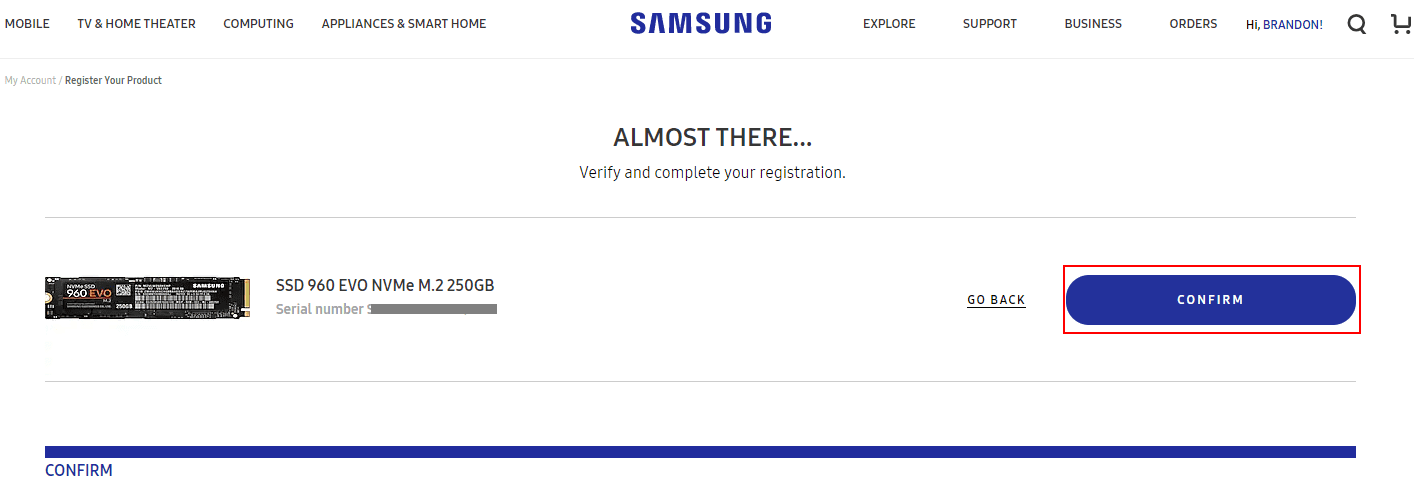Image resolution: width=1414 pixels, height=481 pixels.
Task: Open the Mobile menu
Action: (x=27, y=24)
